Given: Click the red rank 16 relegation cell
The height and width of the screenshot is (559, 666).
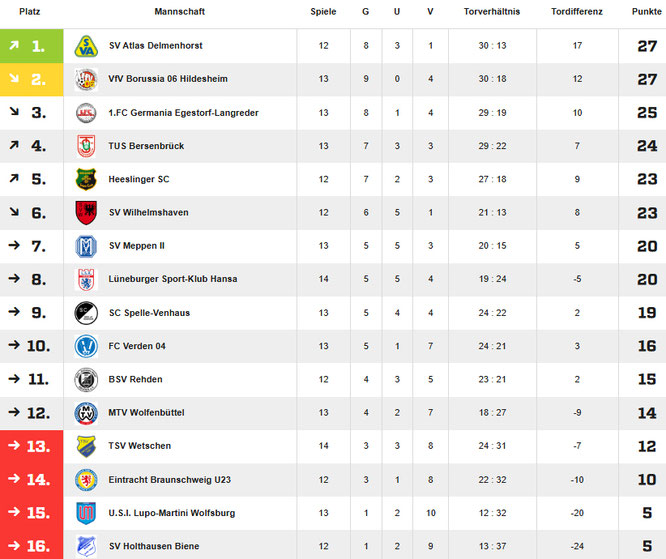Looking at the screenshot, I should tap(32, 546).
